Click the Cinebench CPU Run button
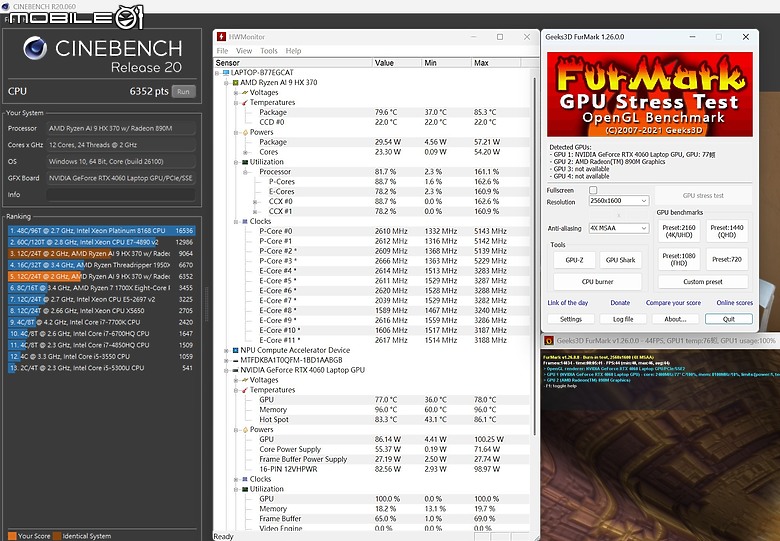The width and height of the screenshot is (780, 541). pyautogui.click(x=184, y=91)
